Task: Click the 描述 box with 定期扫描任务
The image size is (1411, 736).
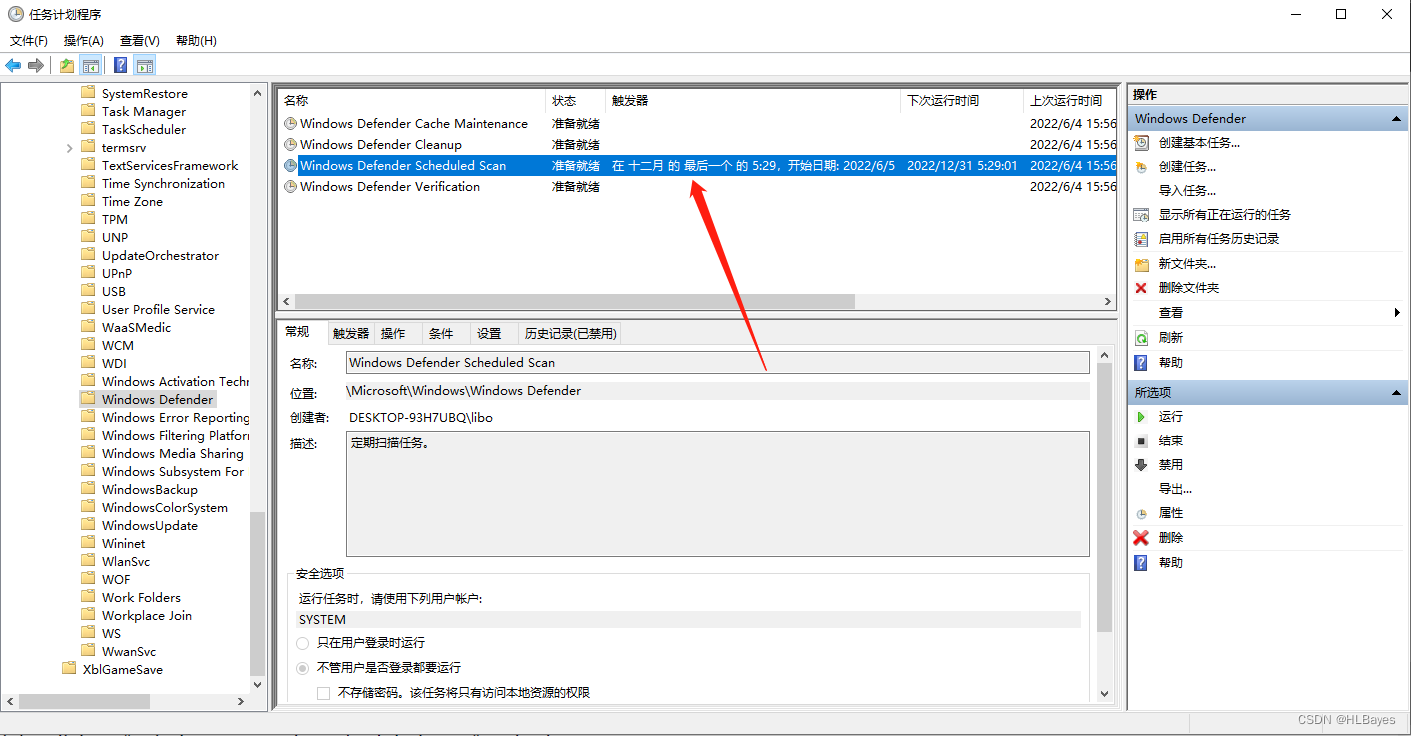Action: coord(717,494)
